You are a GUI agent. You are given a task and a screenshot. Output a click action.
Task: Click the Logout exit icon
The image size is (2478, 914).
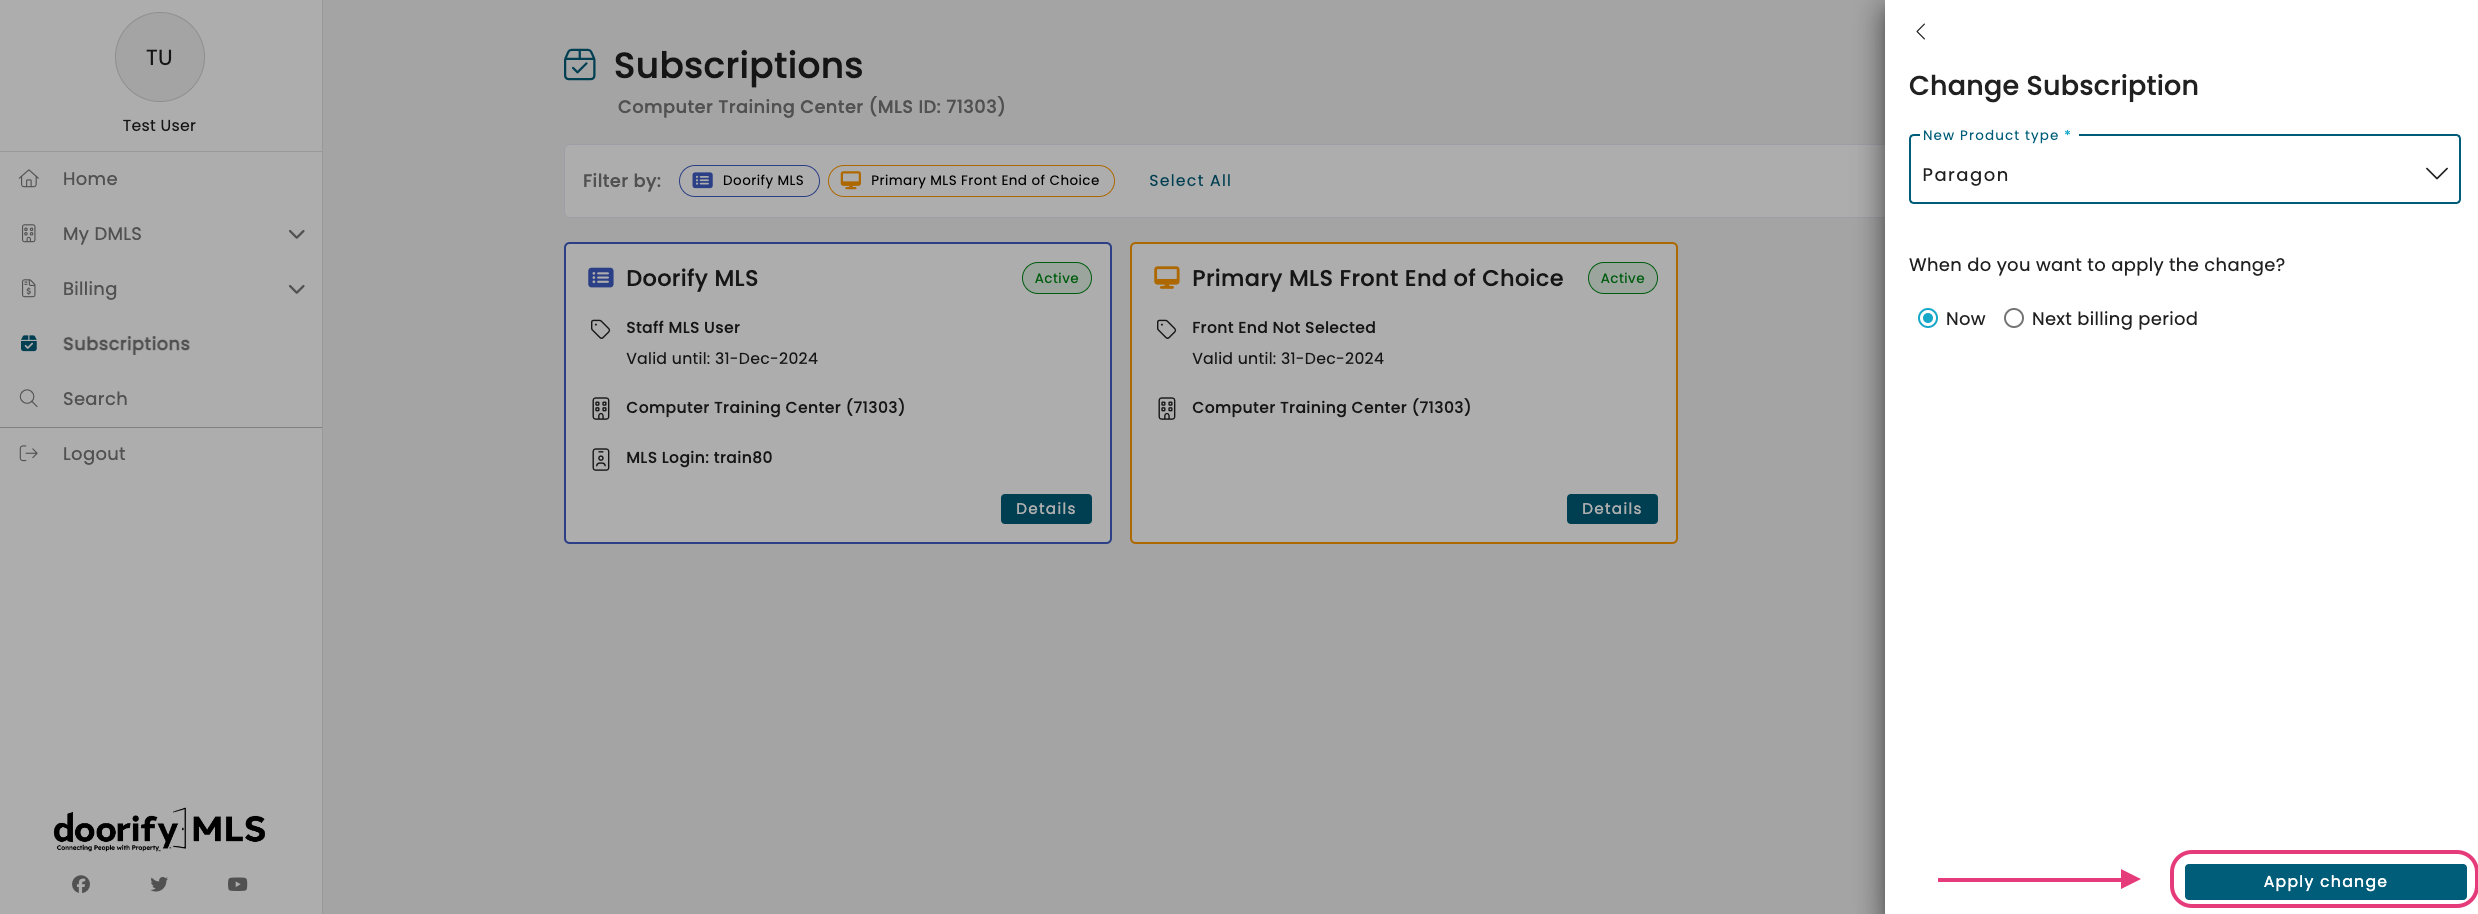[x=29, y=454]
